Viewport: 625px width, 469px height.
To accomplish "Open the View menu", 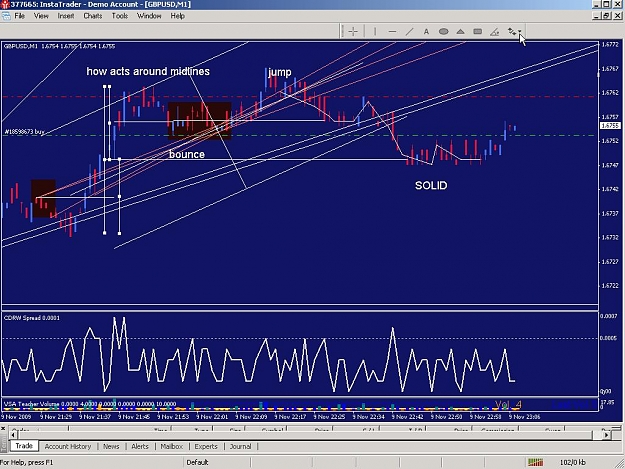I will coord(41,16).
